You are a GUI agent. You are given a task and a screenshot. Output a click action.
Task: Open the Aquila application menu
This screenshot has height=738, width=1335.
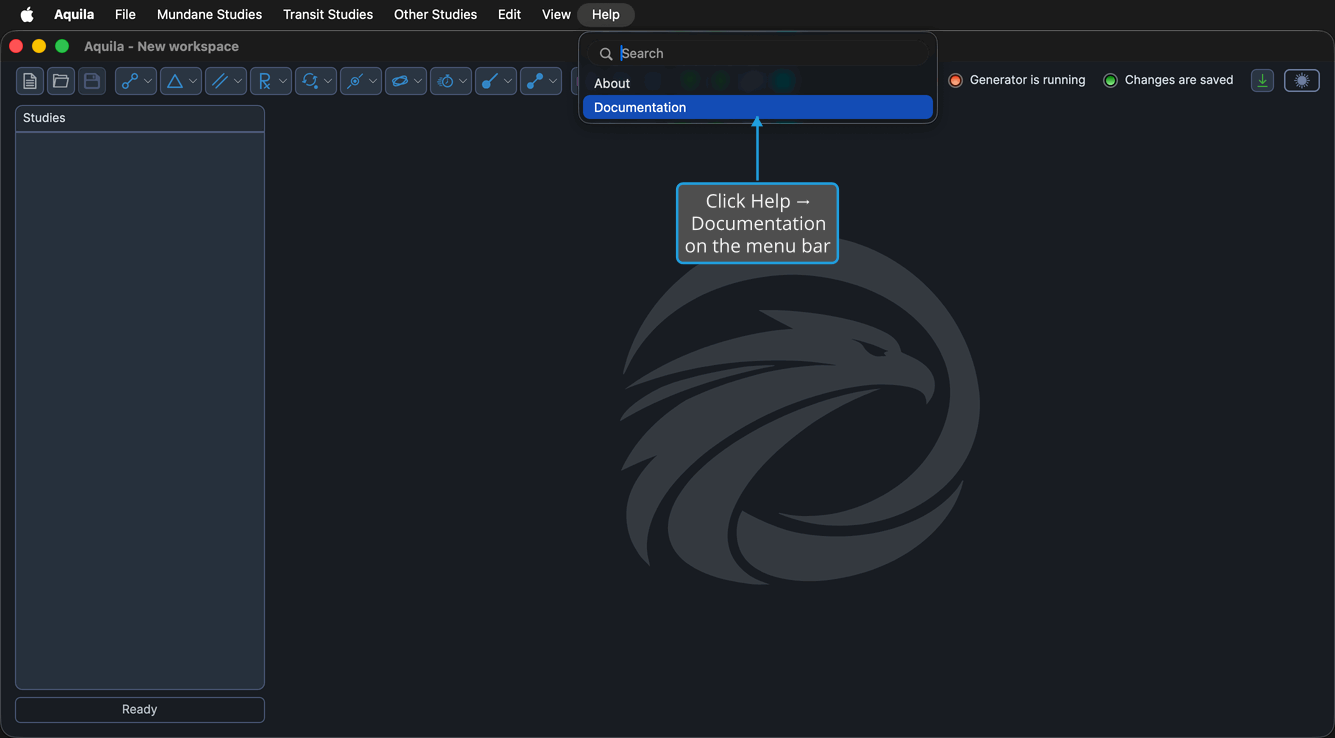(74, 14)
